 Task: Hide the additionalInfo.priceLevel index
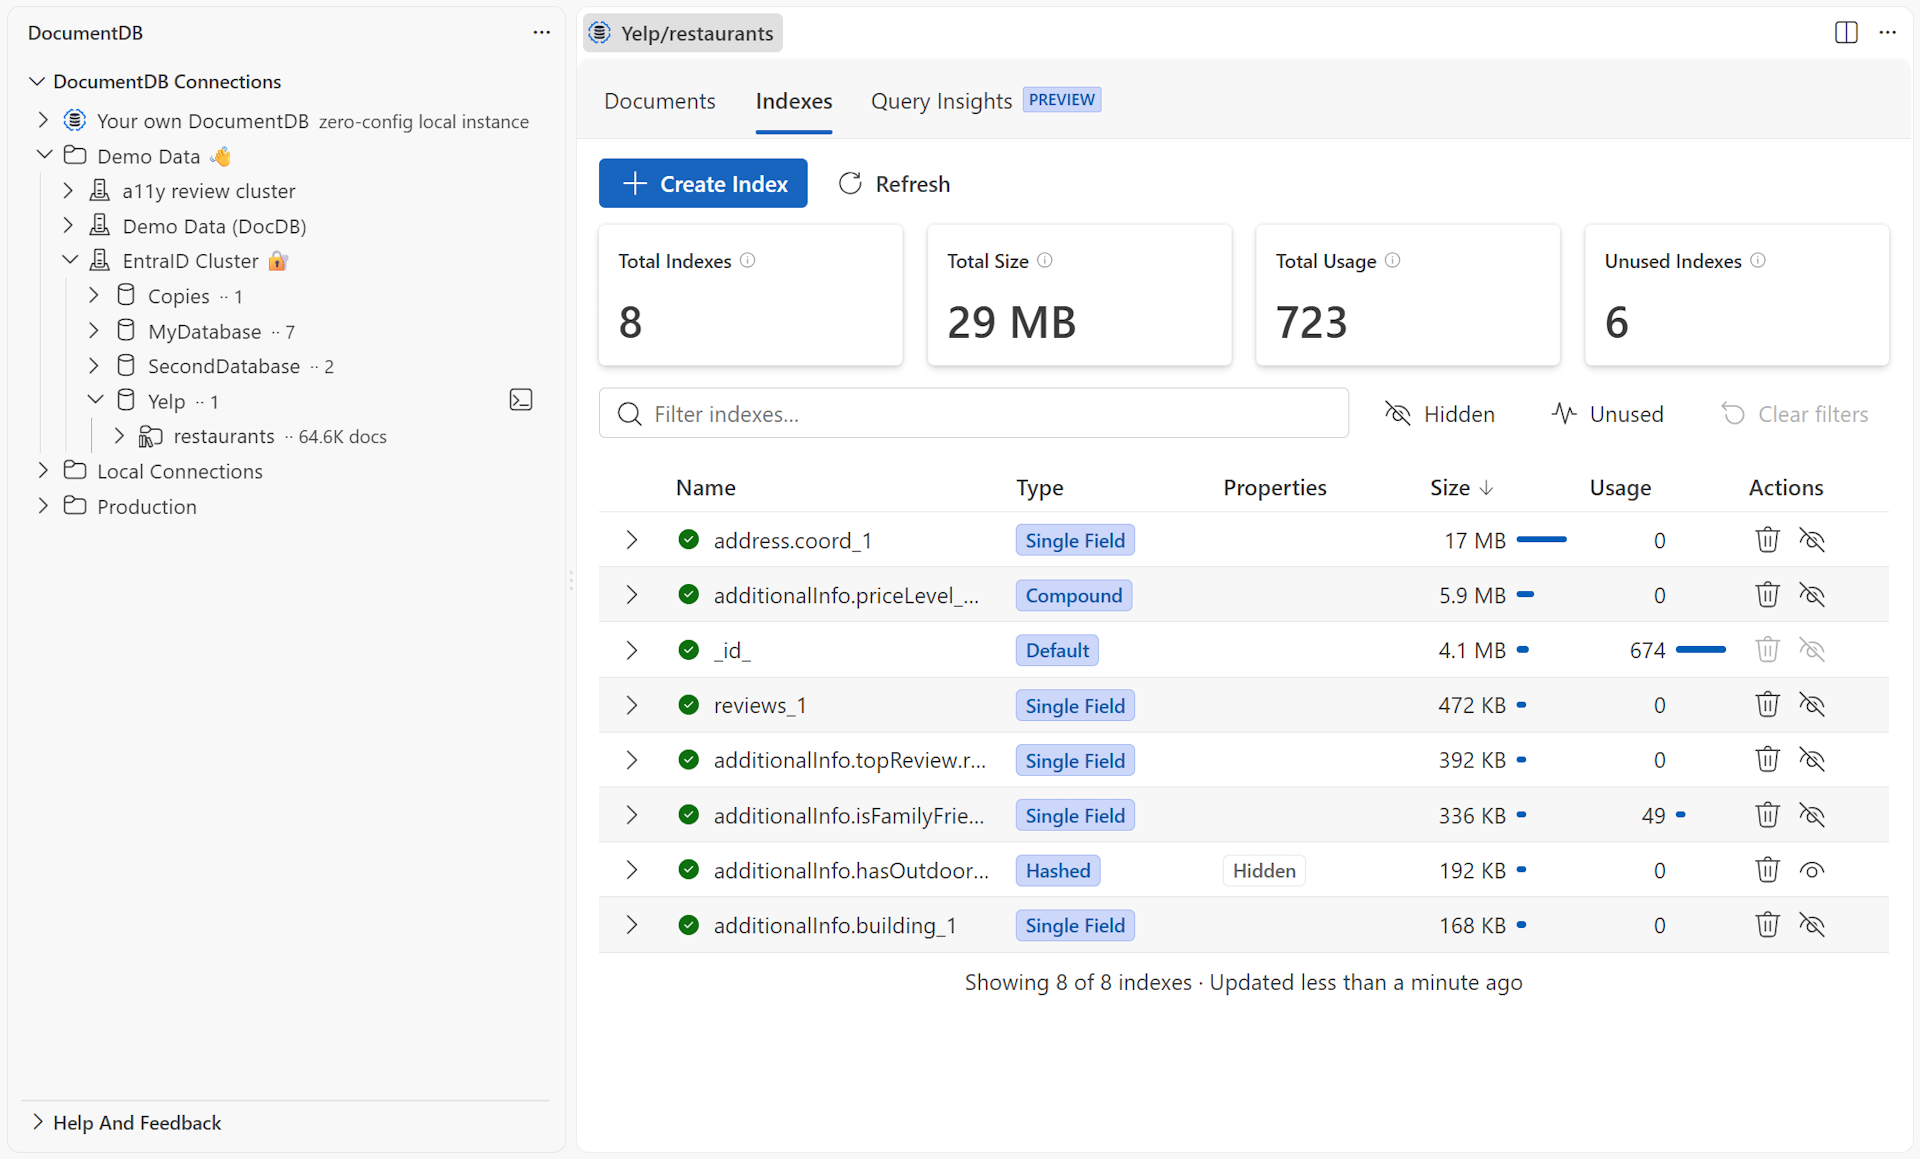pos(1812,595)
